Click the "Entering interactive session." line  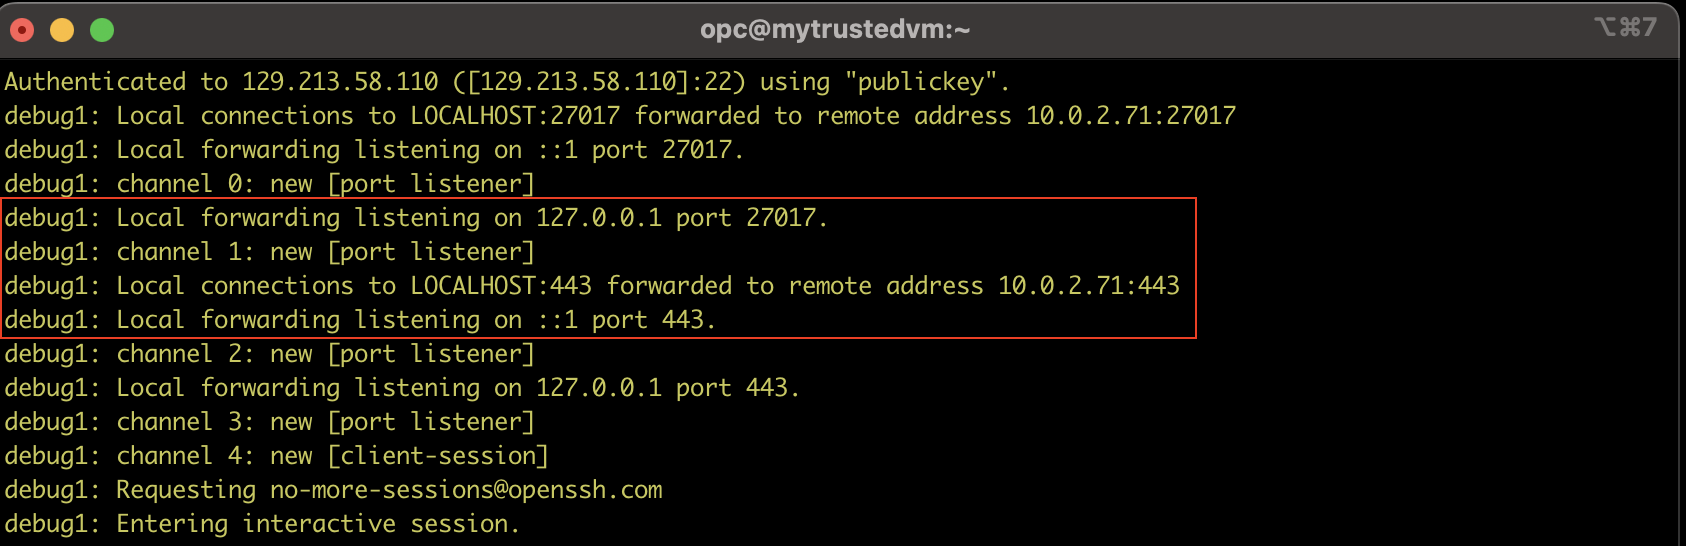click(x=318, y=524)
